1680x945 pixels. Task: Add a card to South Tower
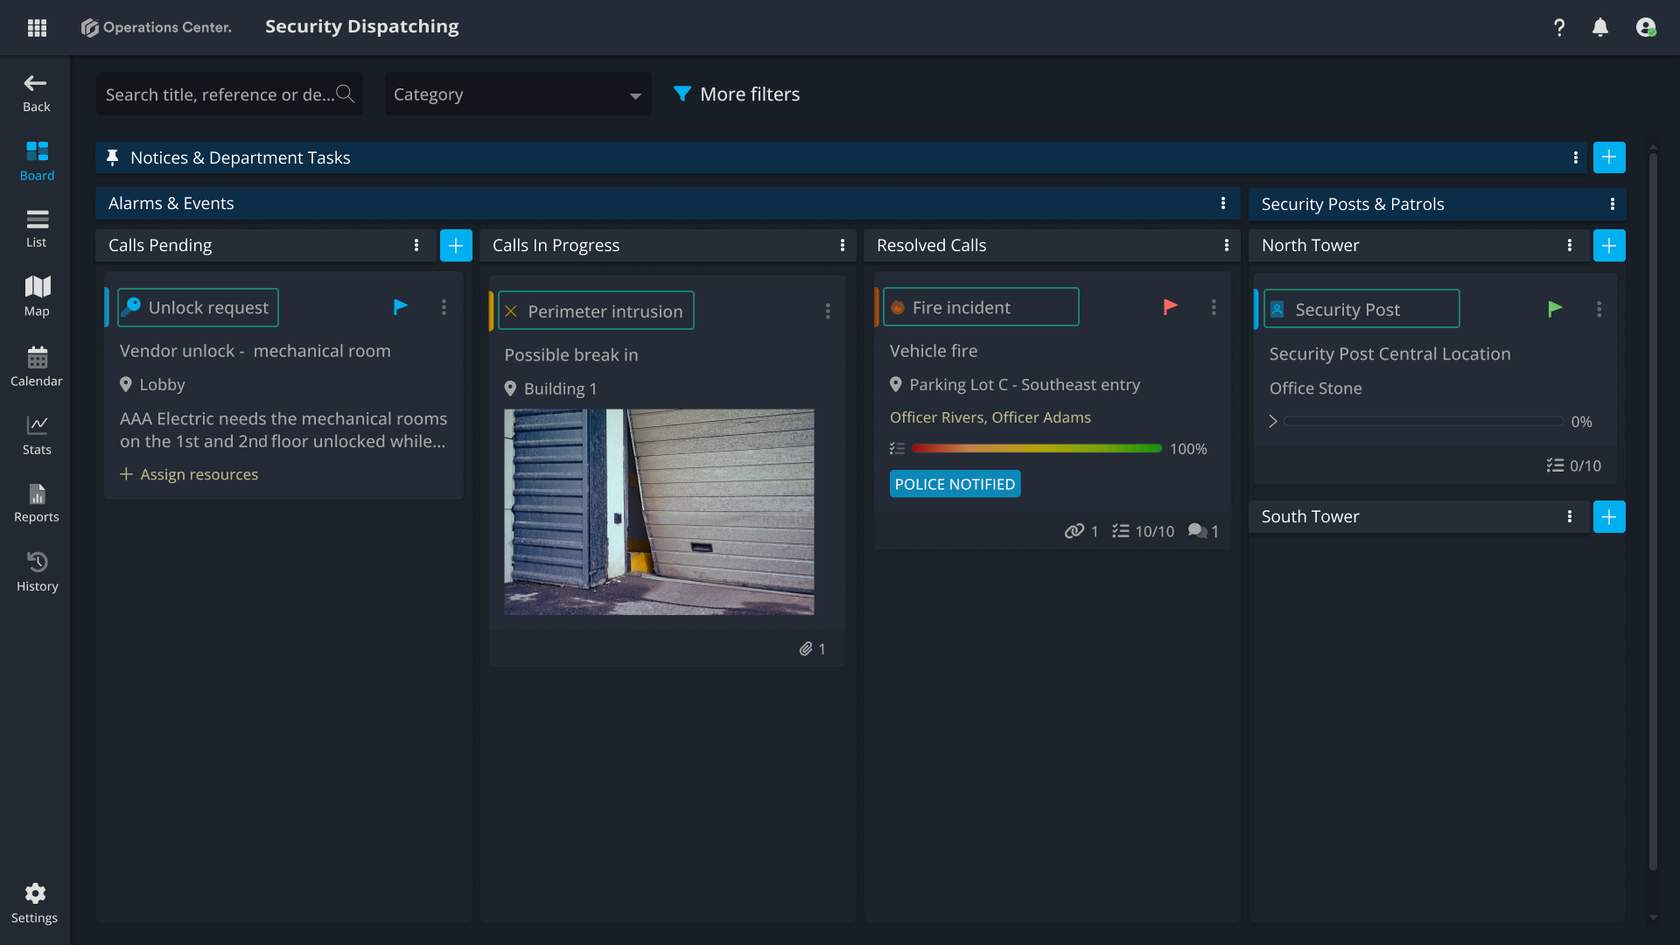1609,516
